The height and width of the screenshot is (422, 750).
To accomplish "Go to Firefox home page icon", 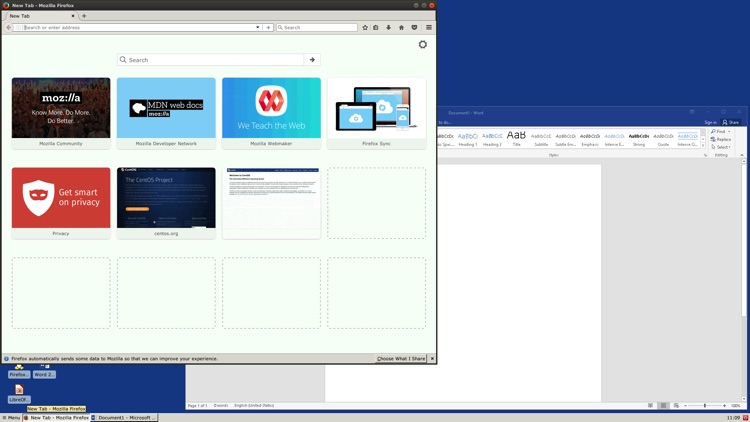I will [x=401, y=27].
